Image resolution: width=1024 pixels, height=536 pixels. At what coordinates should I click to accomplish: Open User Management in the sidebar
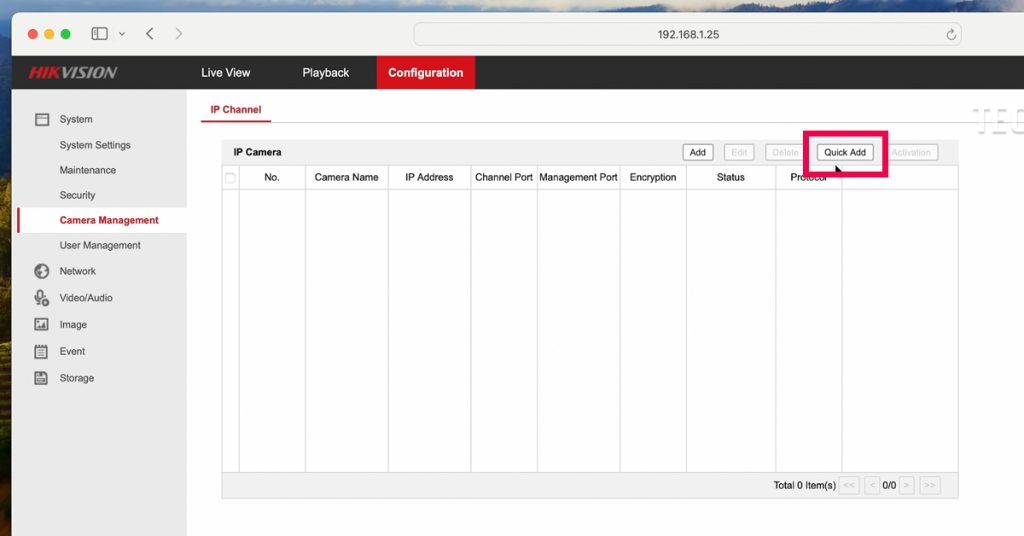coord(100,245)
